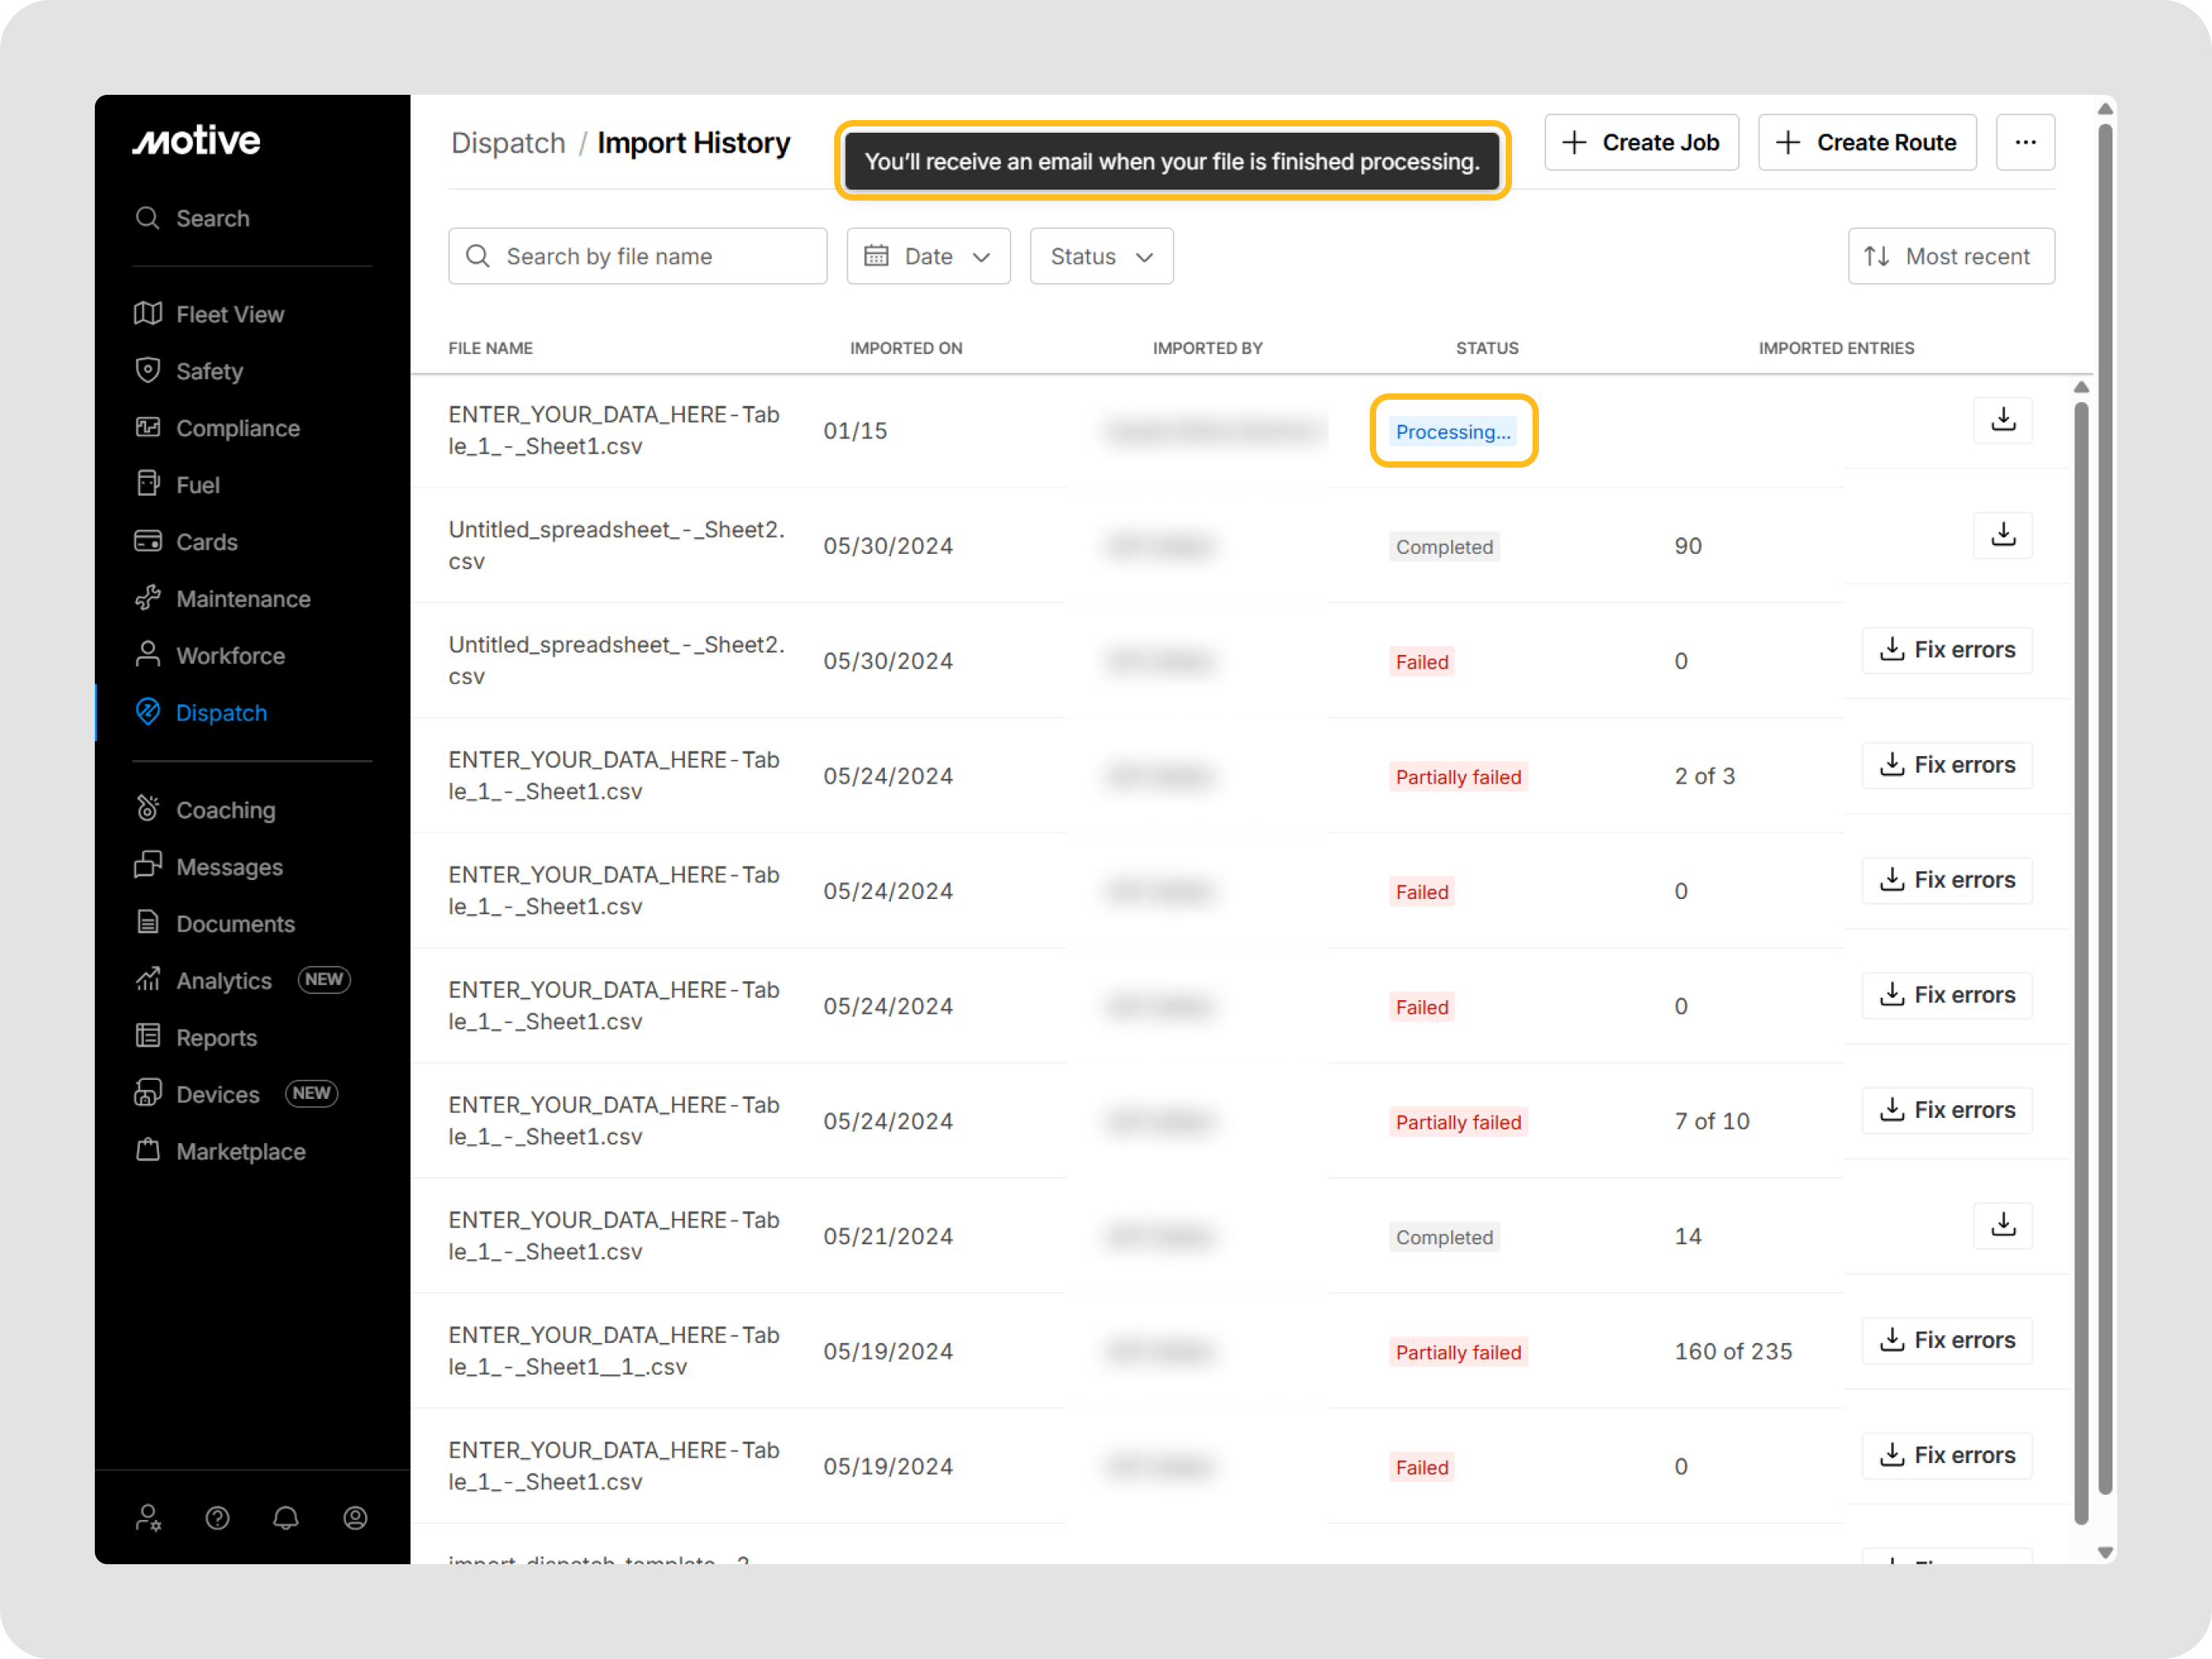Open the three-dot more options menu
The image size is (2212, 1659).
[x=2025, y=142]
